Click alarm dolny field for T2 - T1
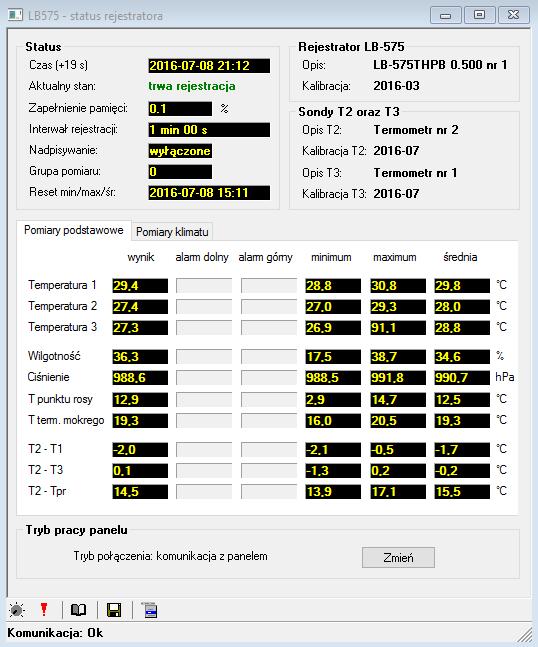538x647 pixels. (x=204, y=449)
